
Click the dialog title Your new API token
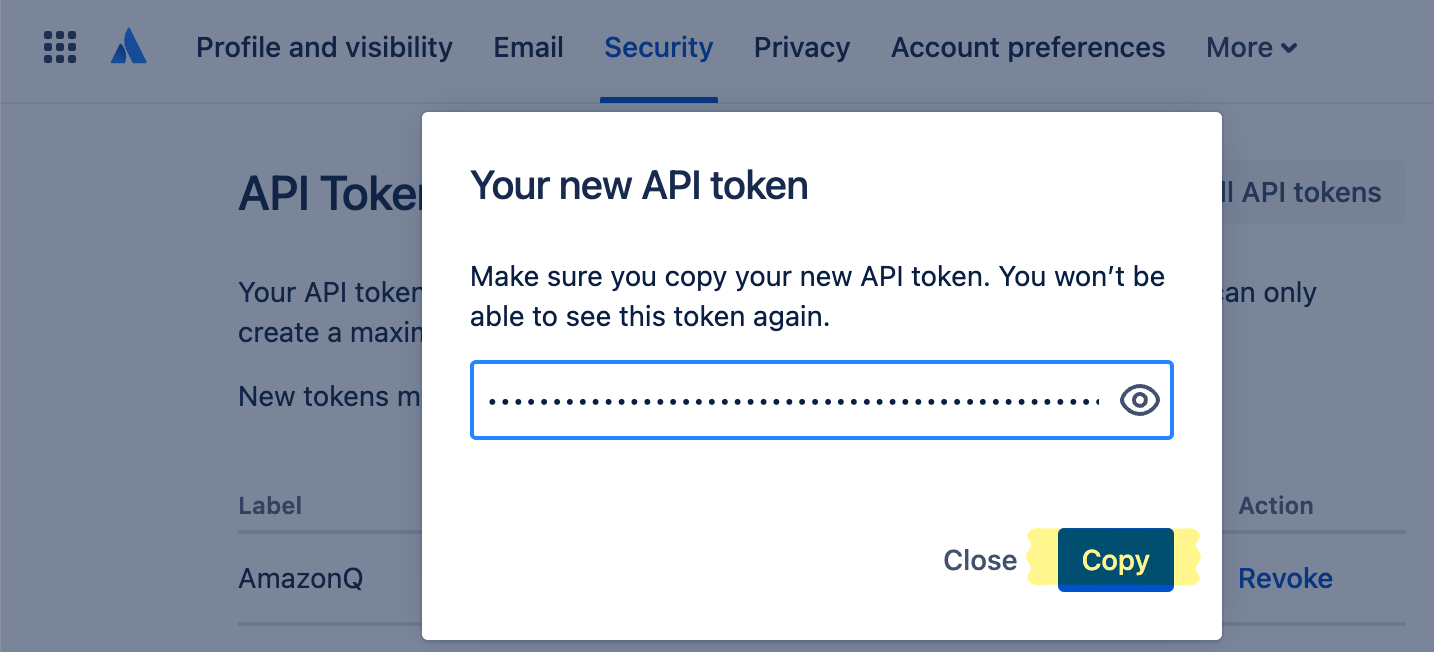click(638, 185)
